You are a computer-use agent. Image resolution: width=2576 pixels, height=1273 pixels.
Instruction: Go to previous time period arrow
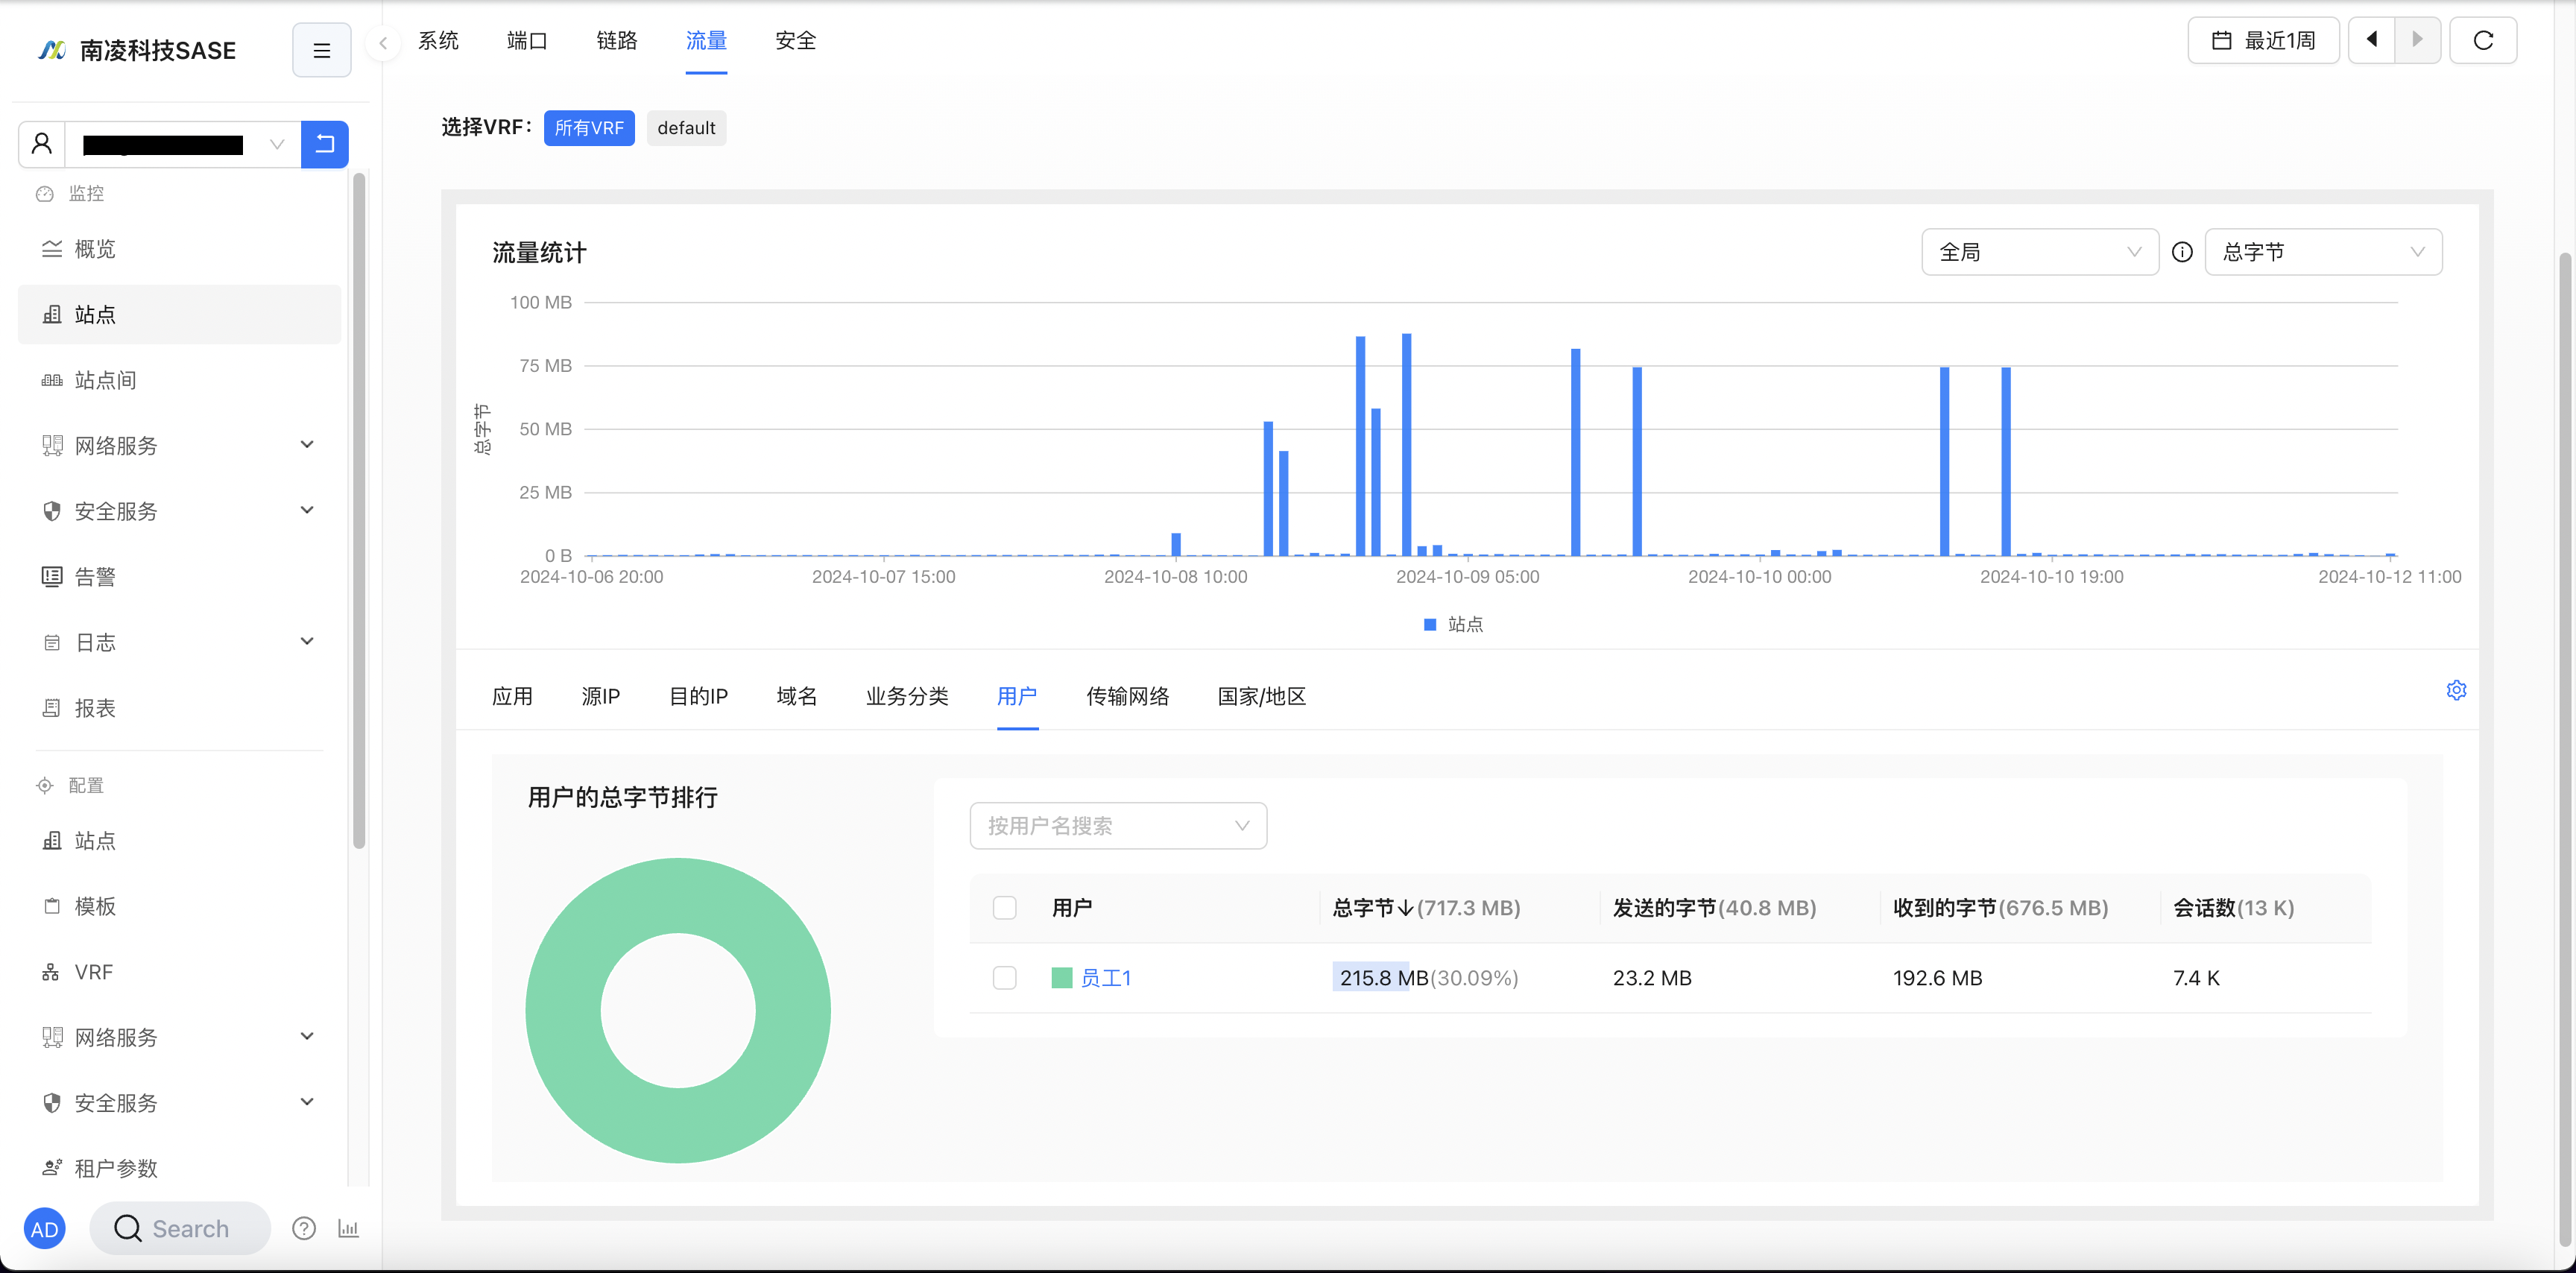2371,40
